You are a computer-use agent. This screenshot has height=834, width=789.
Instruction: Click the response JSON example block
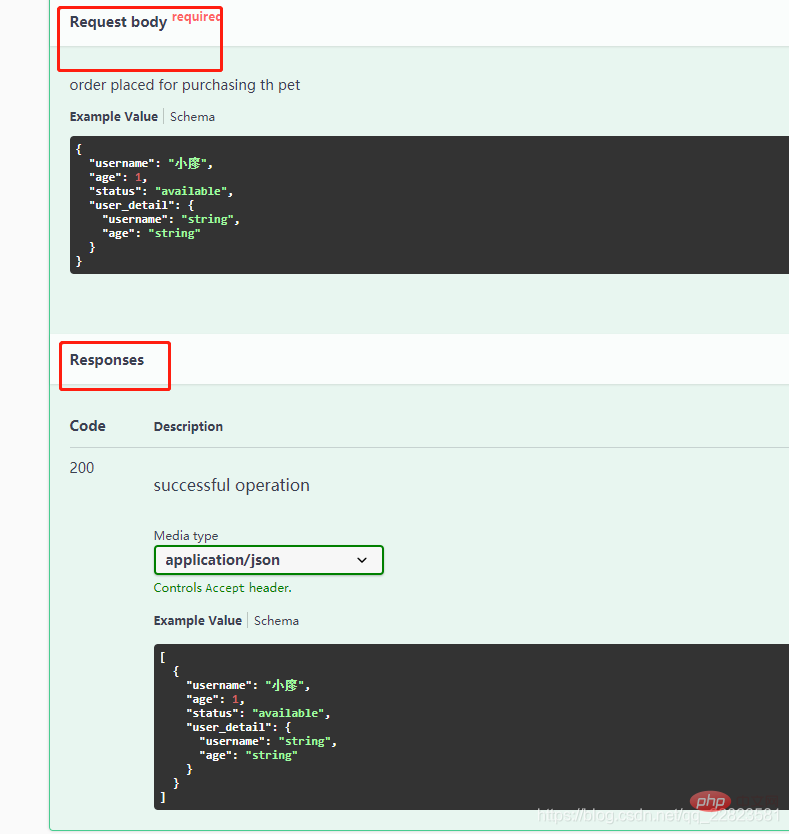coord(471,727)
